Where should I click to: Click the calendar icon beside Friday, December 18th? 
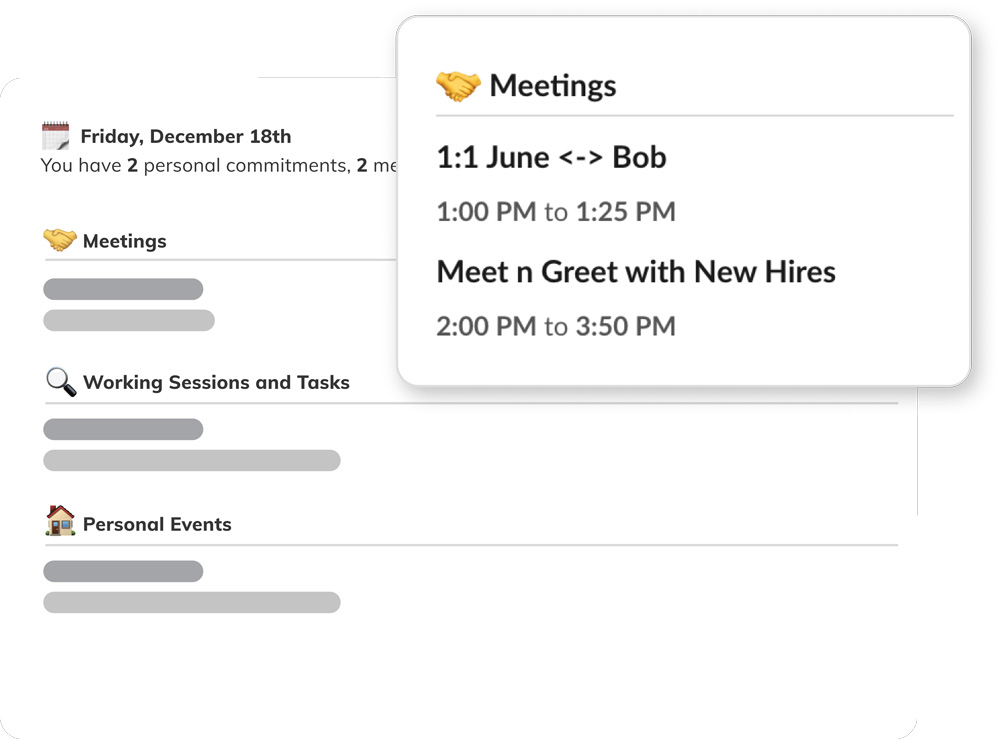pos(56,136)
